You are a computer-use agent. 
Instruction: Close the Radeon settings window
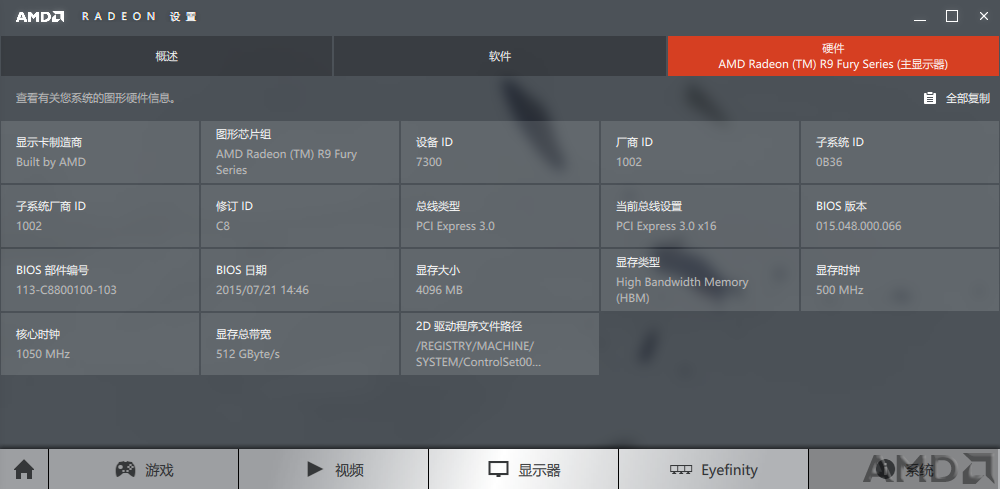click(983, 17)
